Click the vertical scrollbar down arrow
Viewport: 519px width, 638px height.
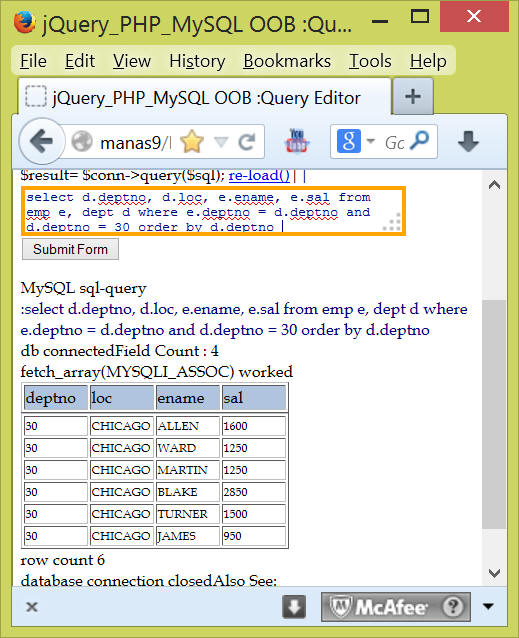pos(494,573)
